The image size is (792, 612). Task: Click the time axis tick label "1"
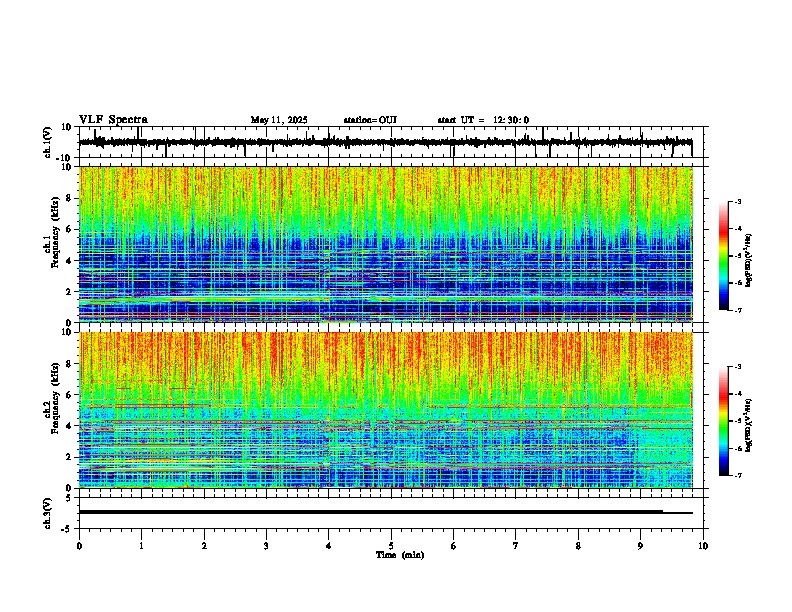point(141,546)
